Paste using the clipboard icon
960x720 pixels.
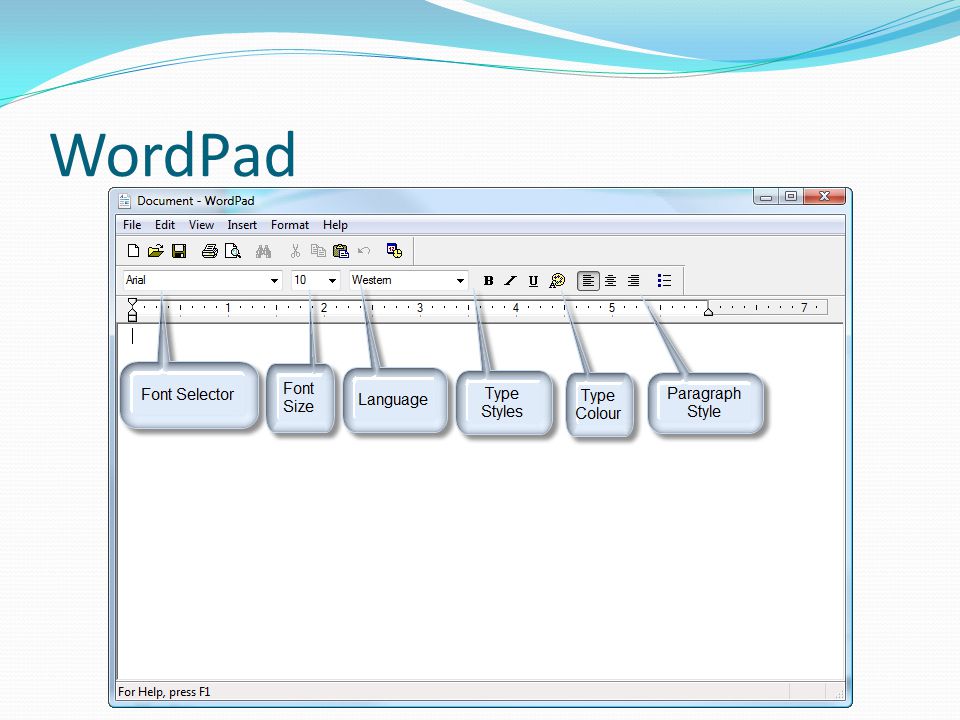click(340, 250)
